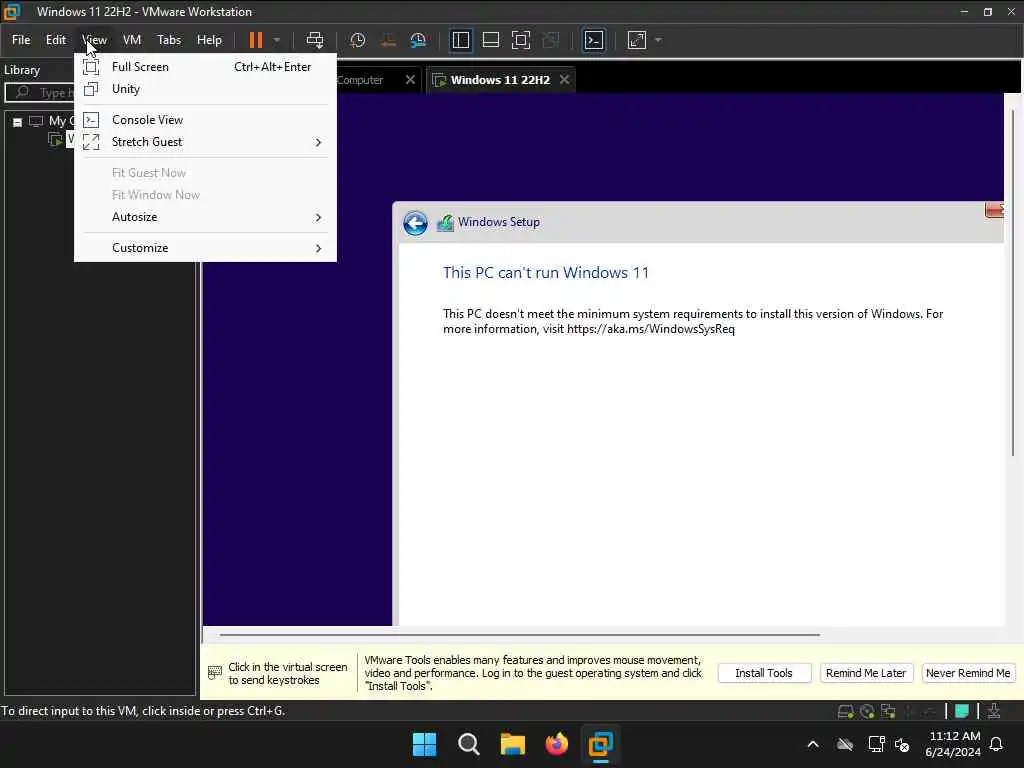Image resolution: width=1024 pixels, height=768 pixels.
Task: Click the teal message log status icon
Action: (961, 711)
